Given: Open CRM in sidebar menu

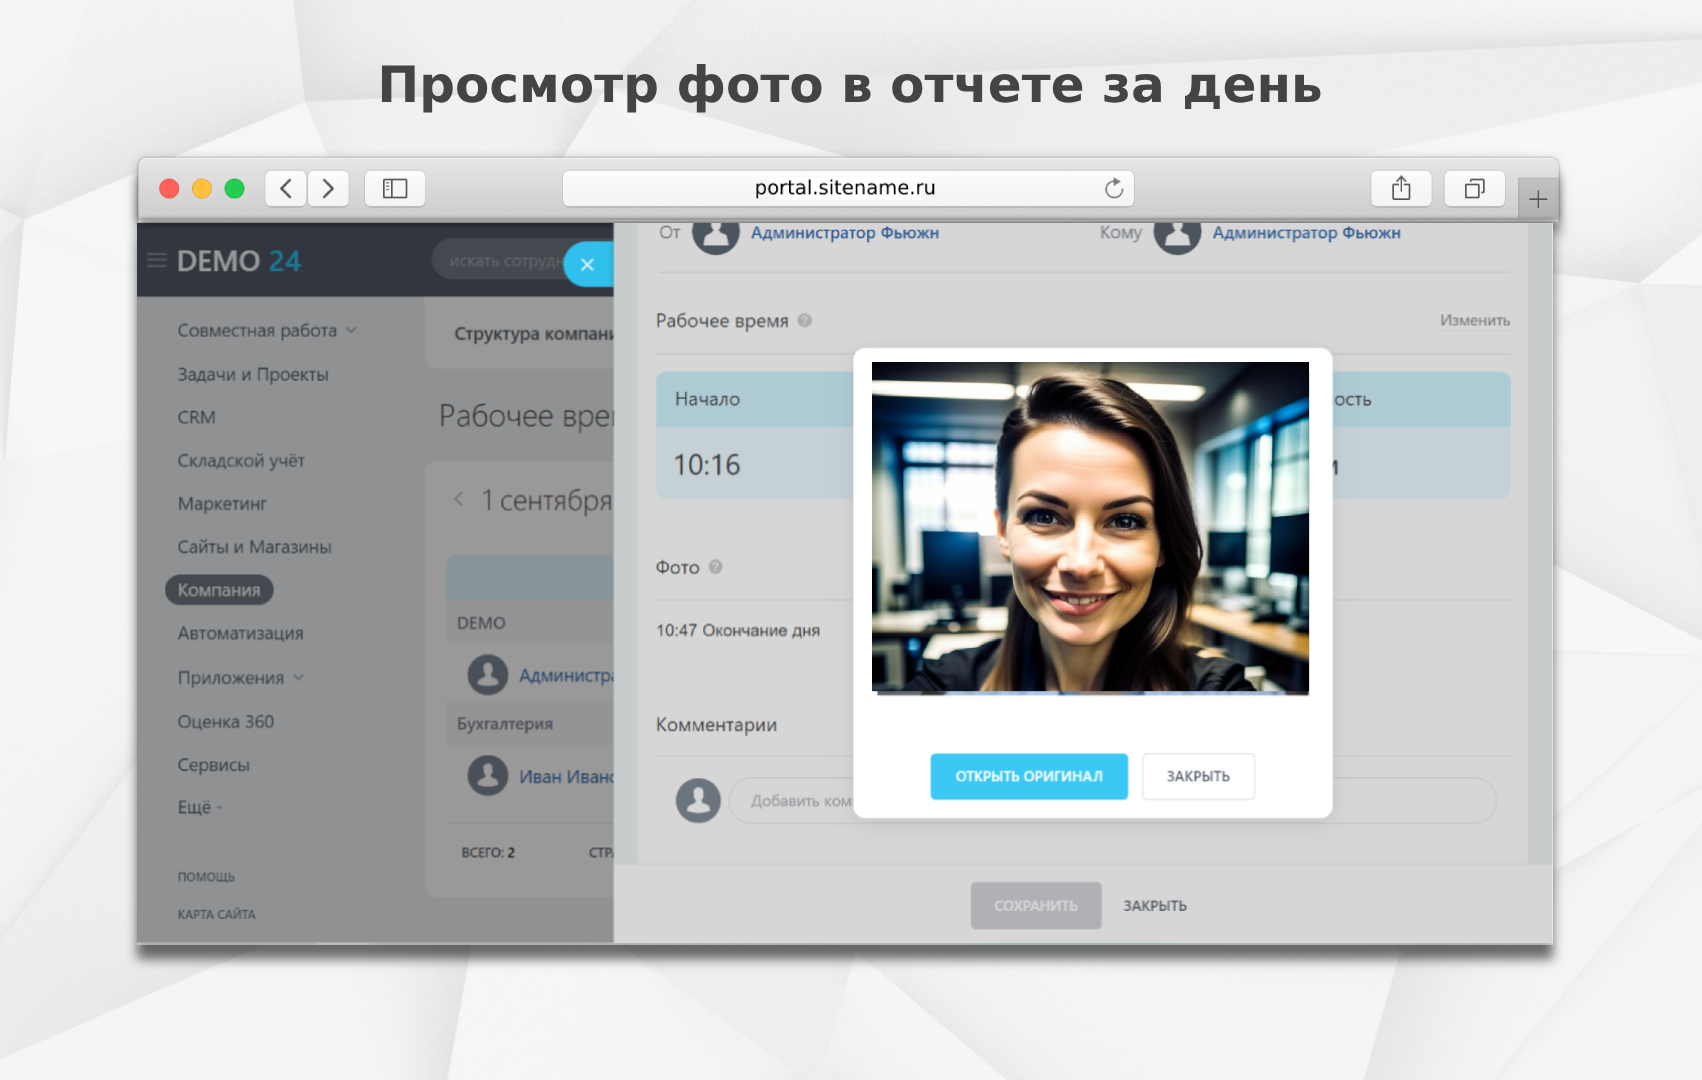Looking at the screenshot, I should point(196,417).
